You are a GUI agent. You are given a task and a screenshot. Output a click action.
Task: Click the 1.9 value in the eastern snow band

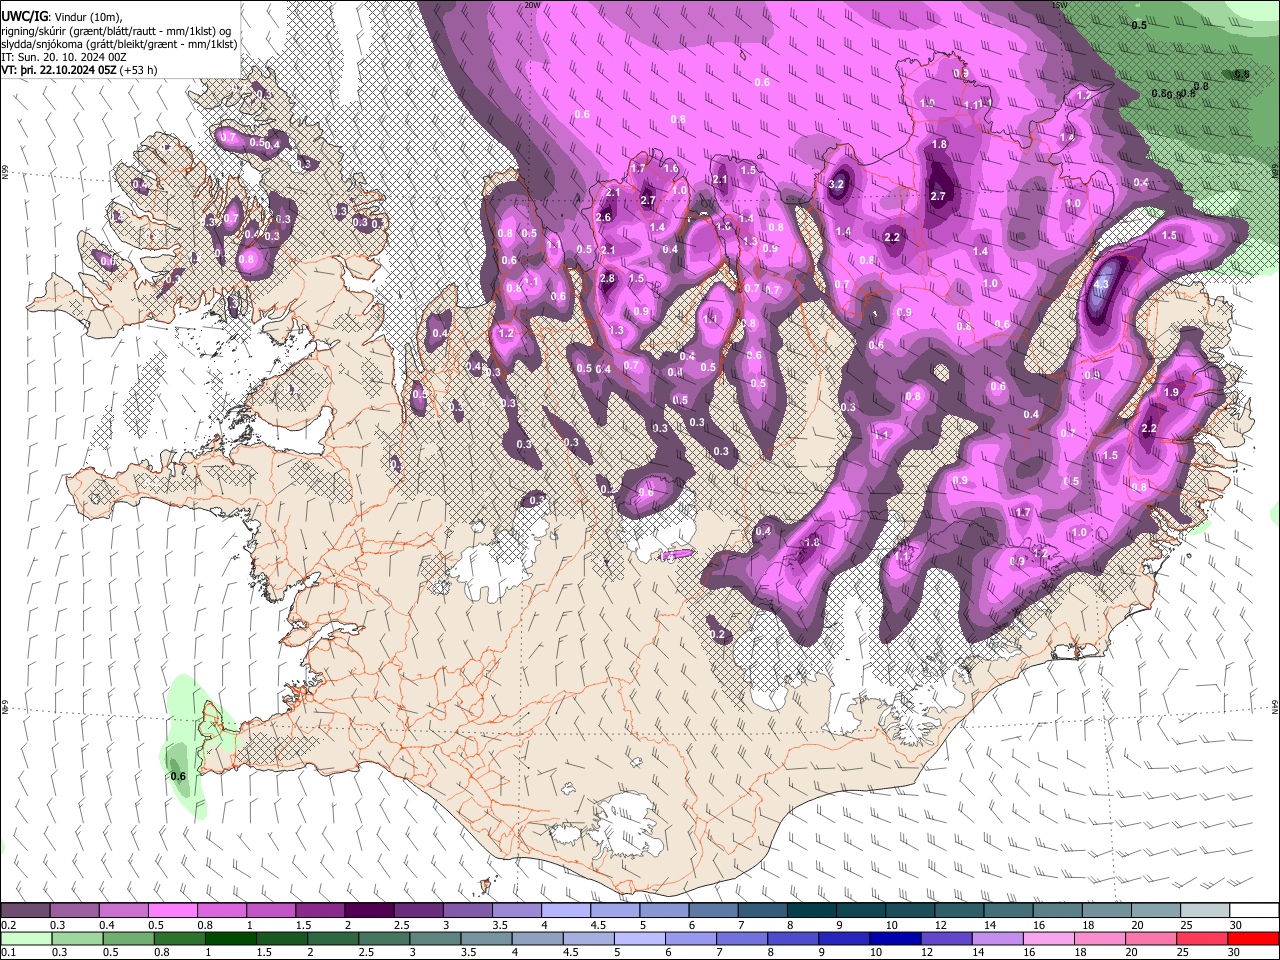coord(1172,392)
